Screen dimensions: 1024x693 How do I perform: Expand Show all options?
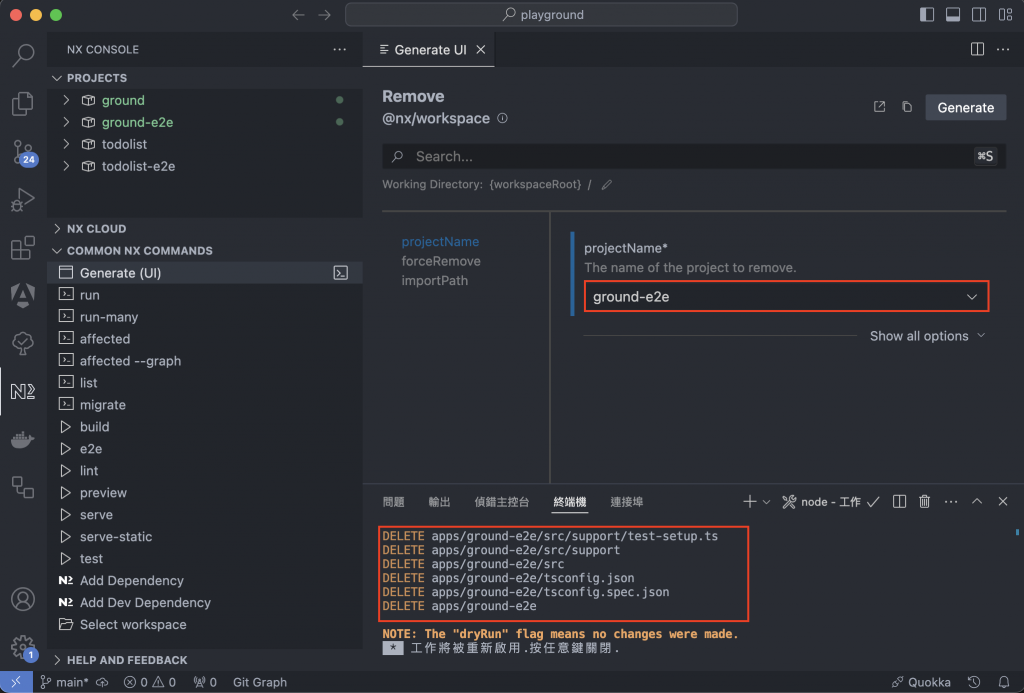point(927,336)
